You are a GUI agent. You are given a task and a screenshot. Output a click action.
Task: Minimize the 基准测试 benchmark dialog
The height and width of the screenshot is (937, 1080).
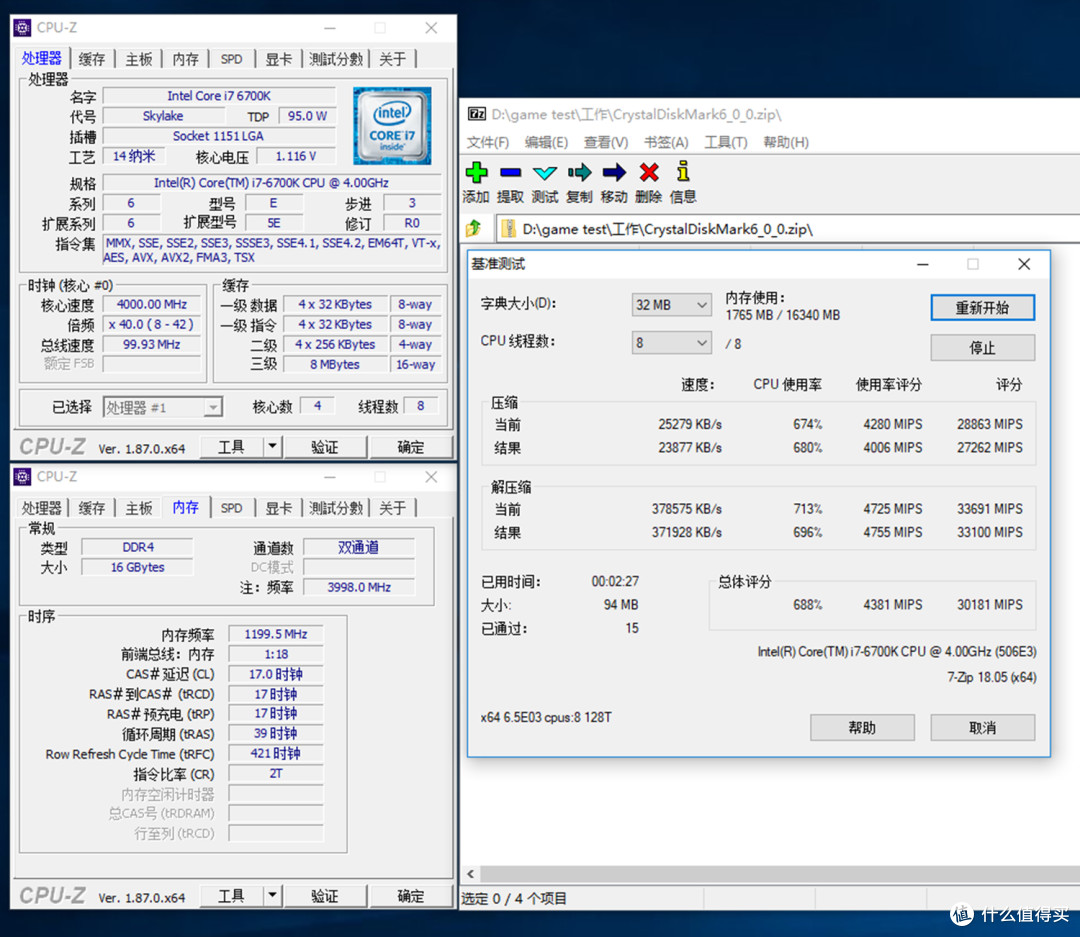[922, 264]
